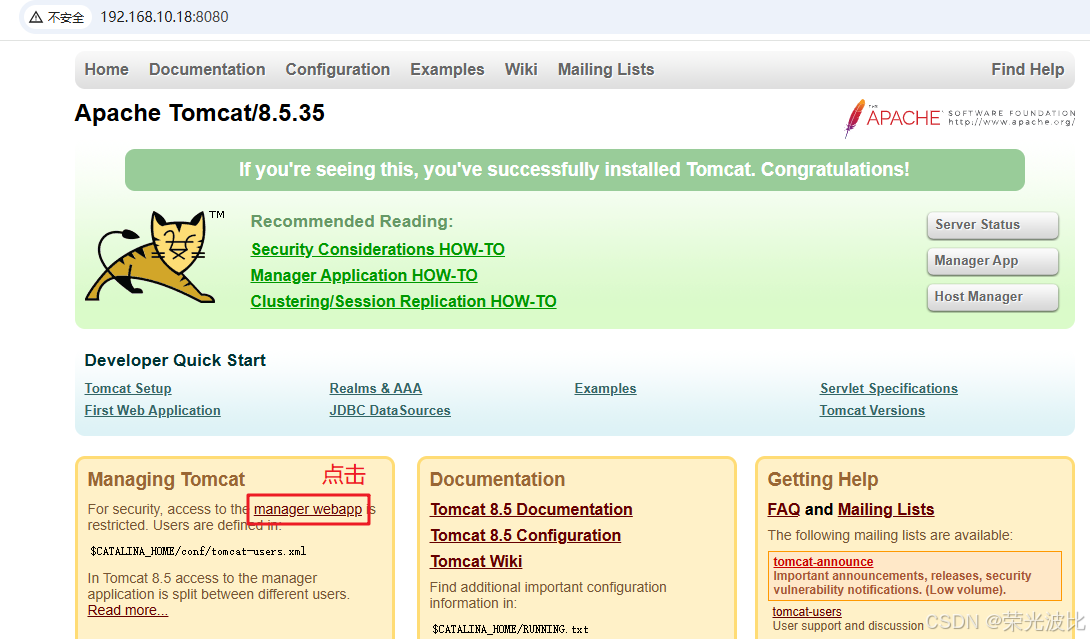
Task: Open the Realms & AAA link
Action: (375, 389)
